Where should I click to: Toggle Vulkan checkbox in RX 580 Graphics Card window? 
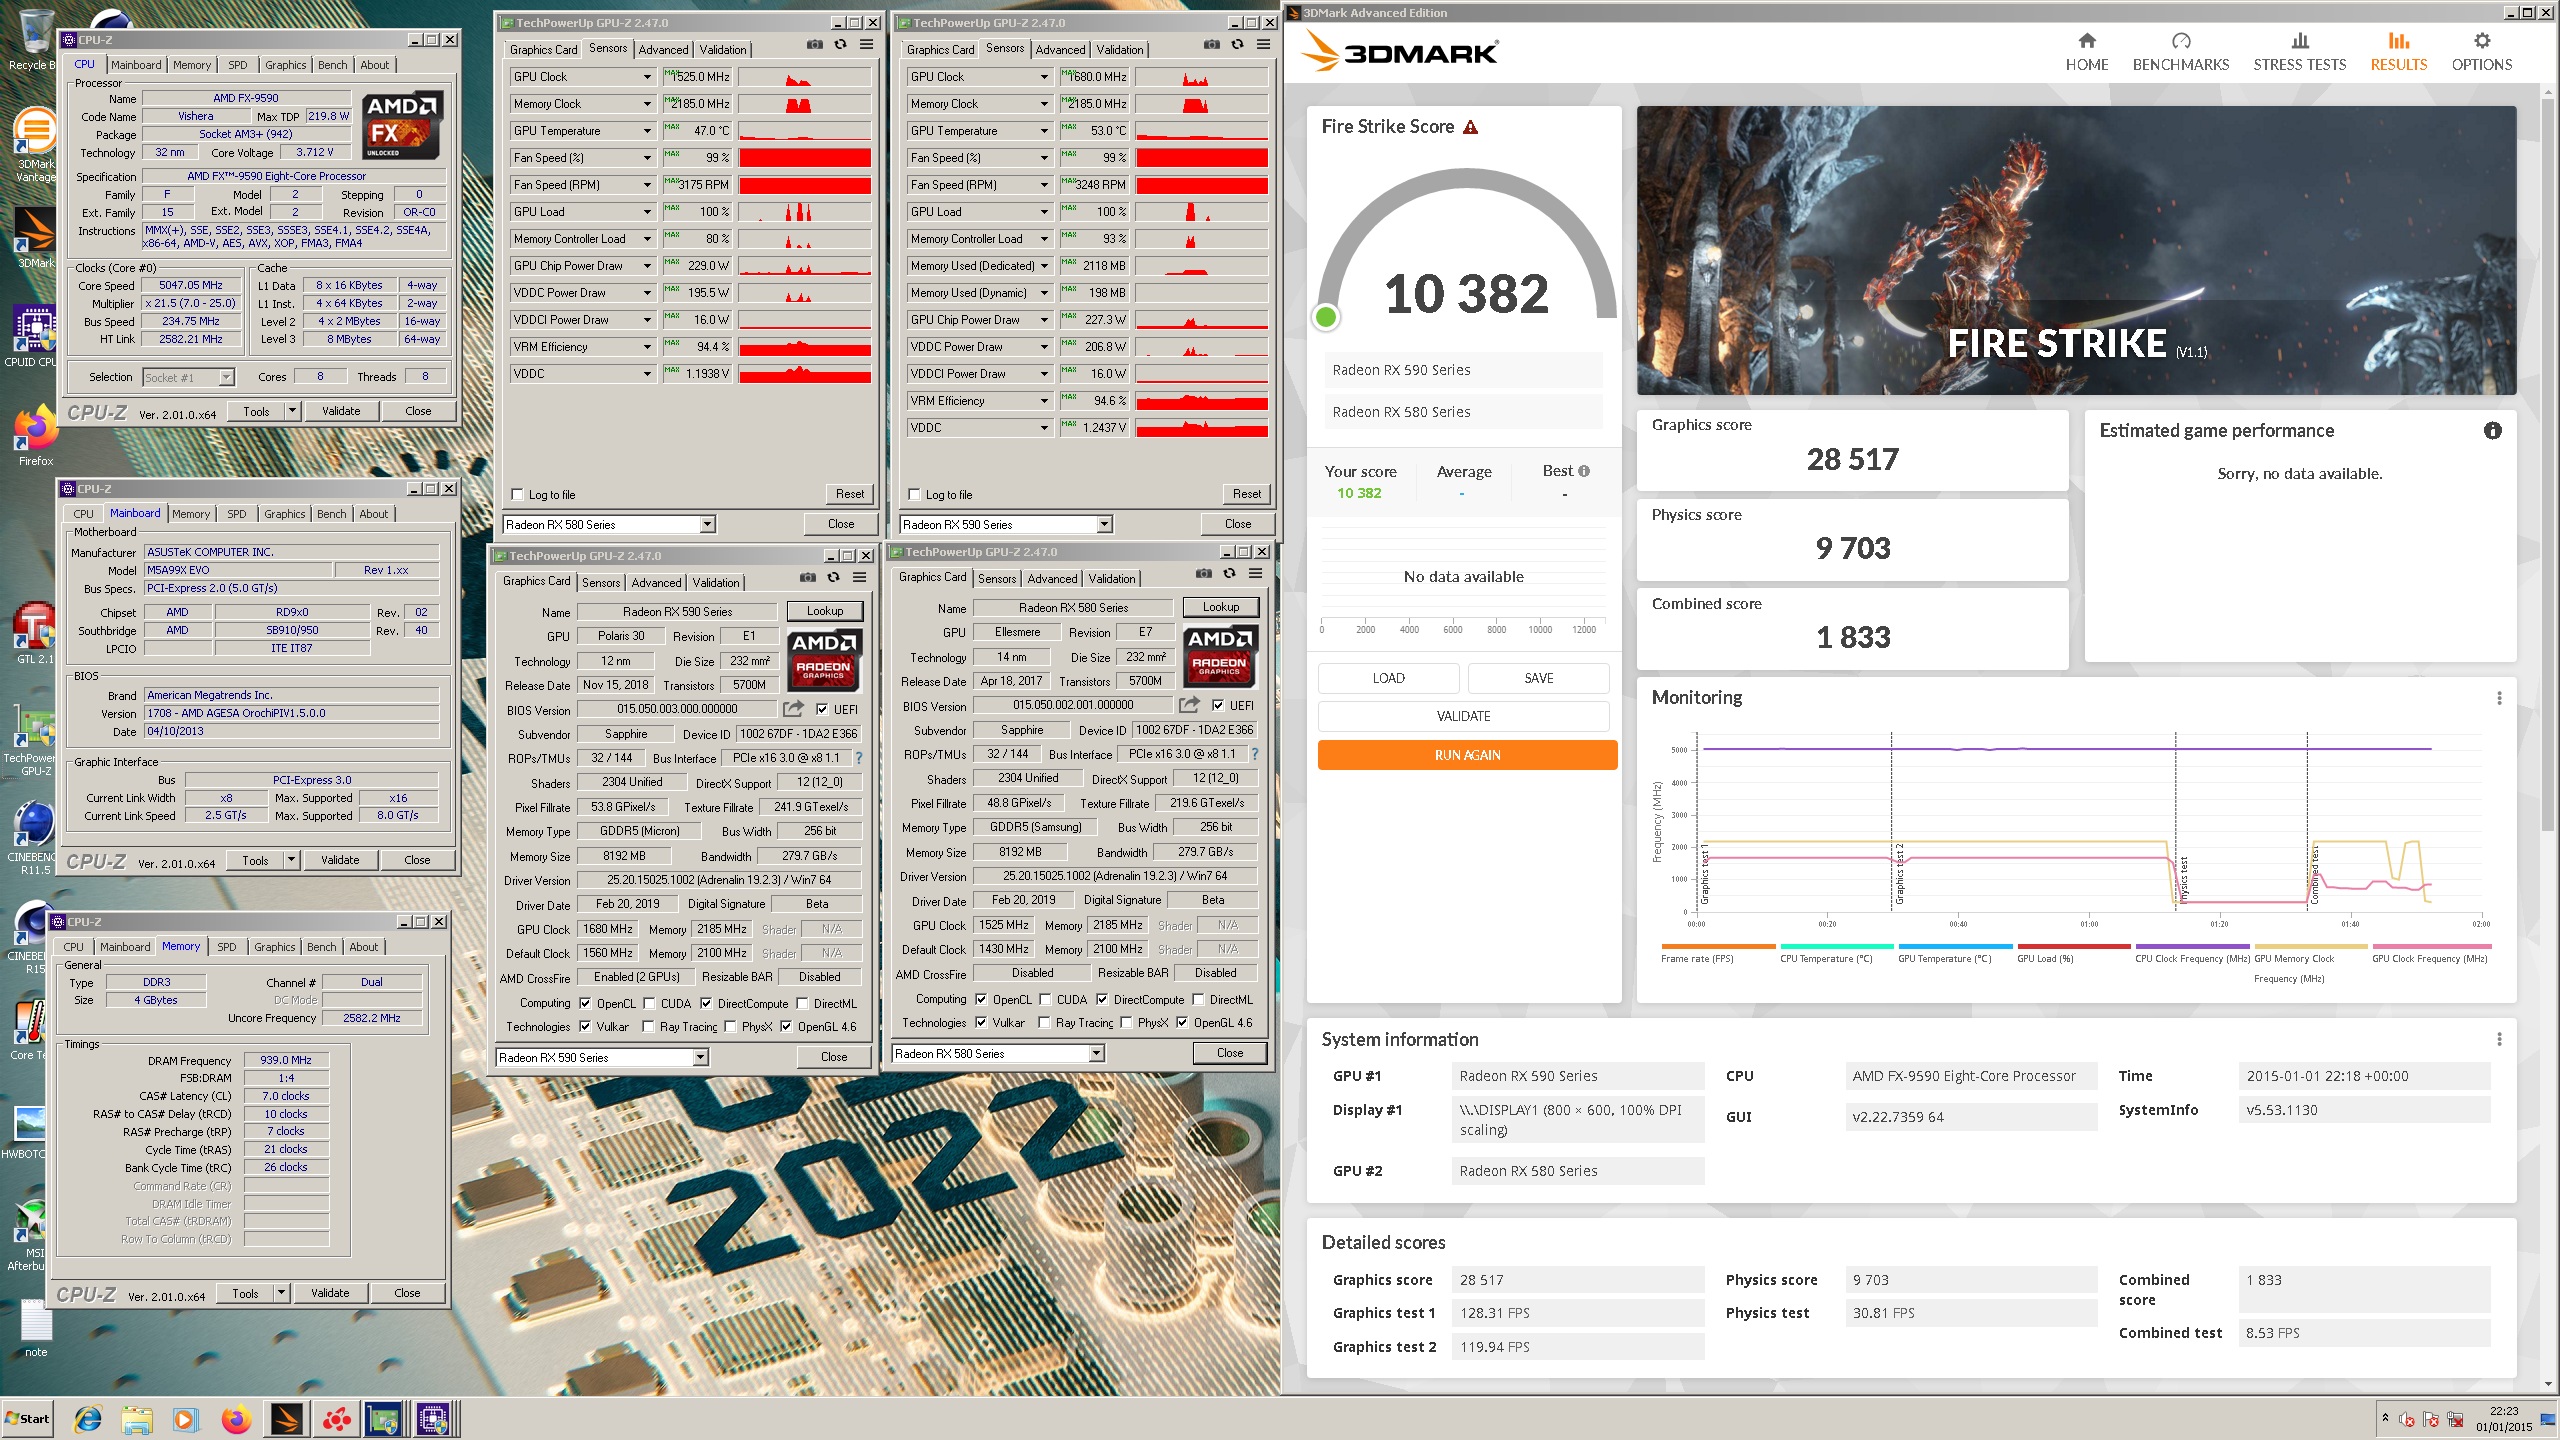[x=981, y=1022]
